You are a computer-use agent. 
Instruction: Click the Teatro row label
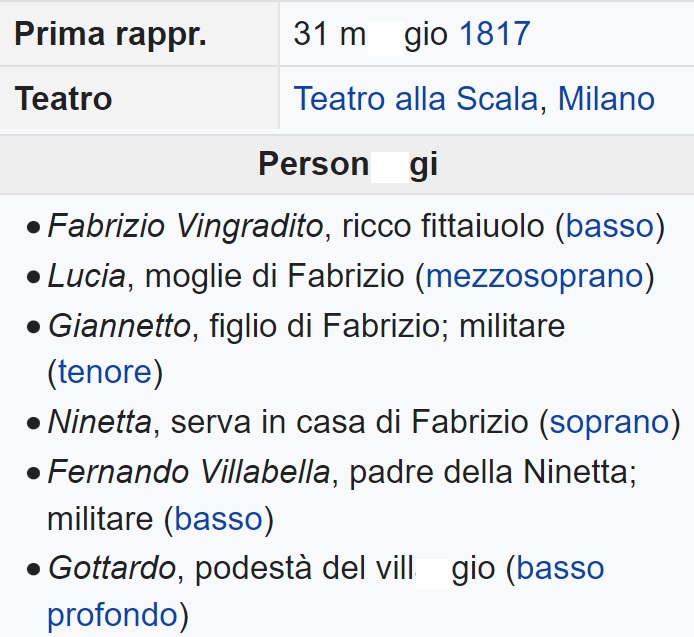pyautogui.click(x=63, y=99)
